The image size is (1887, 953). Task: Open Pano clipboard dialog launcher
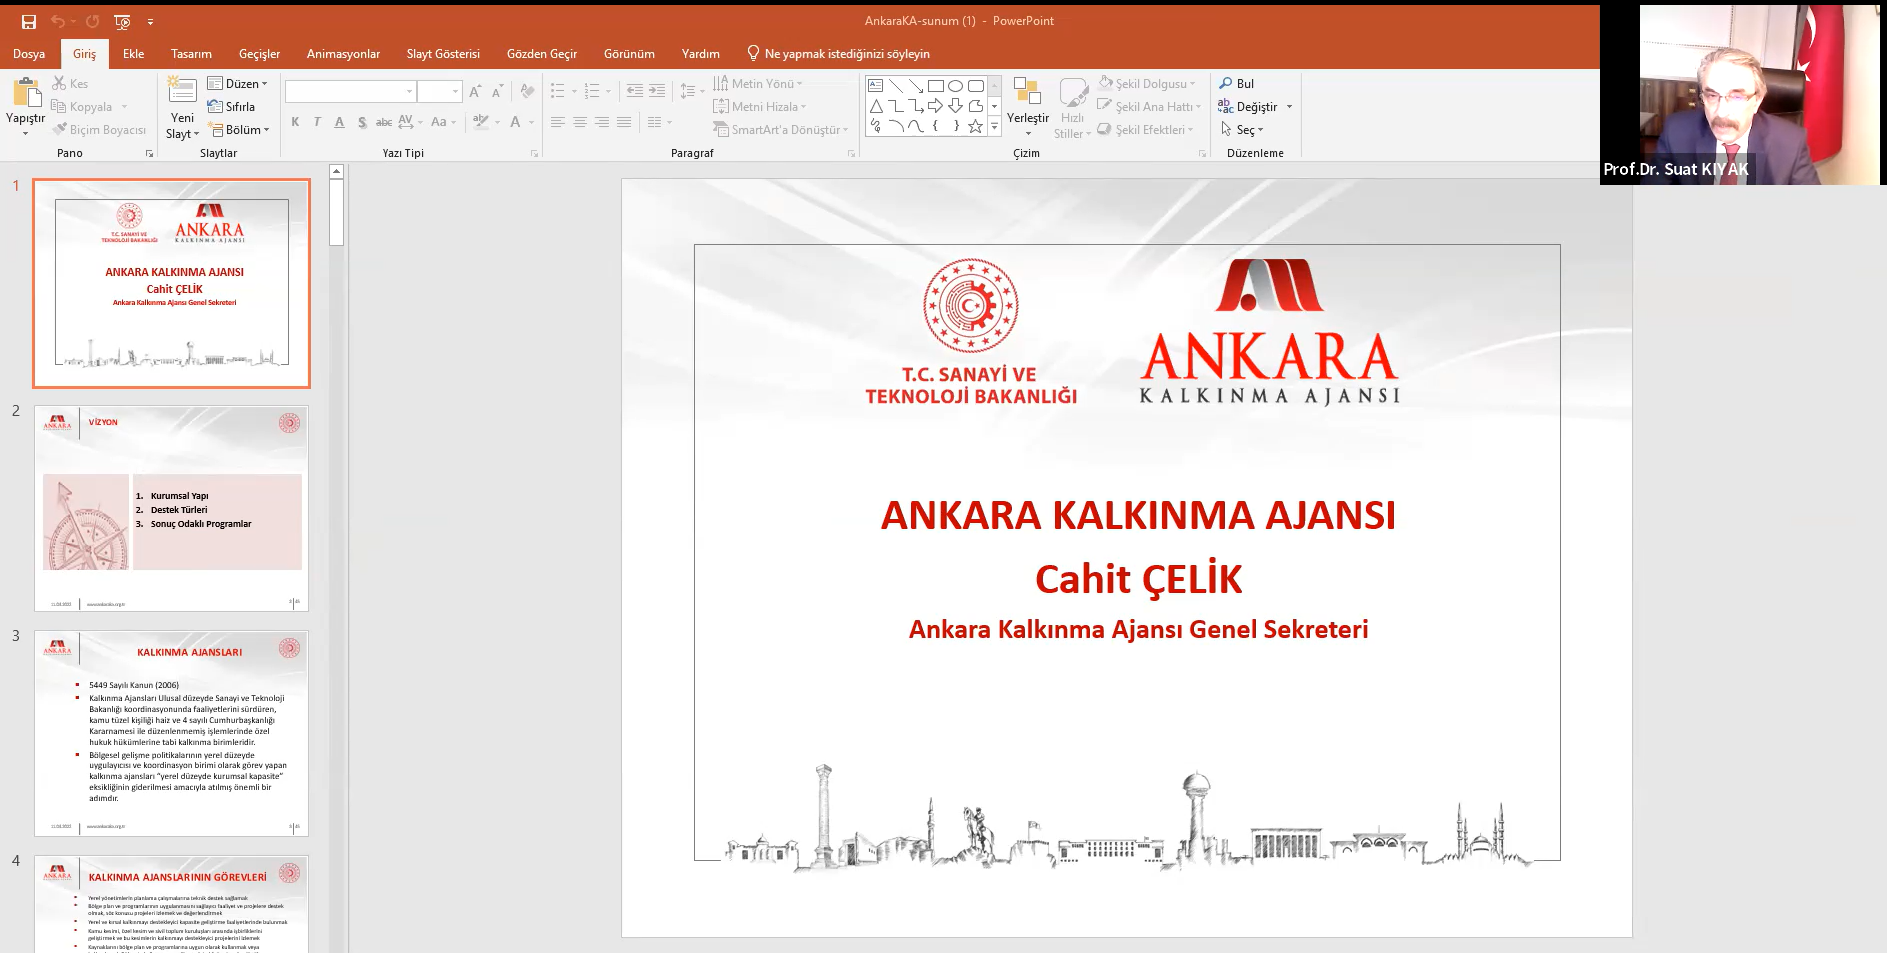click(149, 153)
